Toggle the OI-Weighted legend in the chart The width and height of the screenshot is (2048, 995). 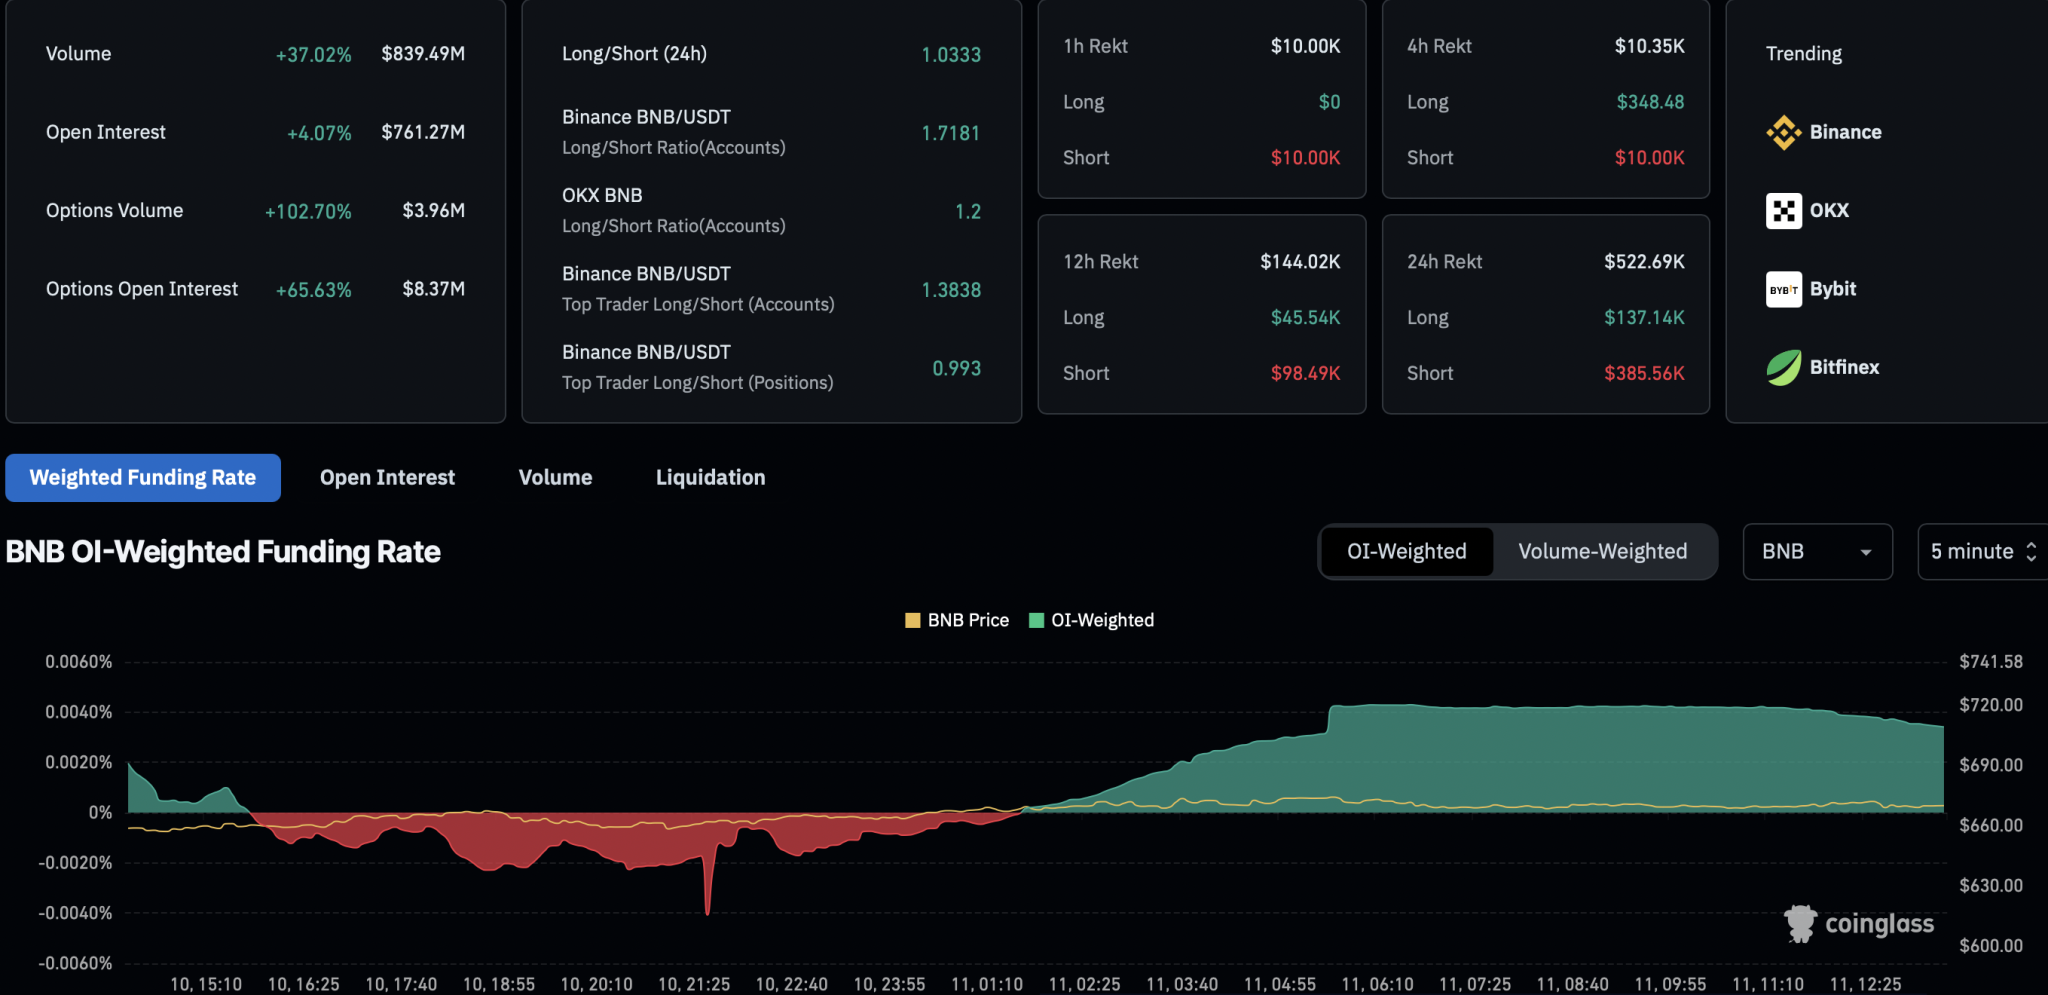coord(1090,620)
